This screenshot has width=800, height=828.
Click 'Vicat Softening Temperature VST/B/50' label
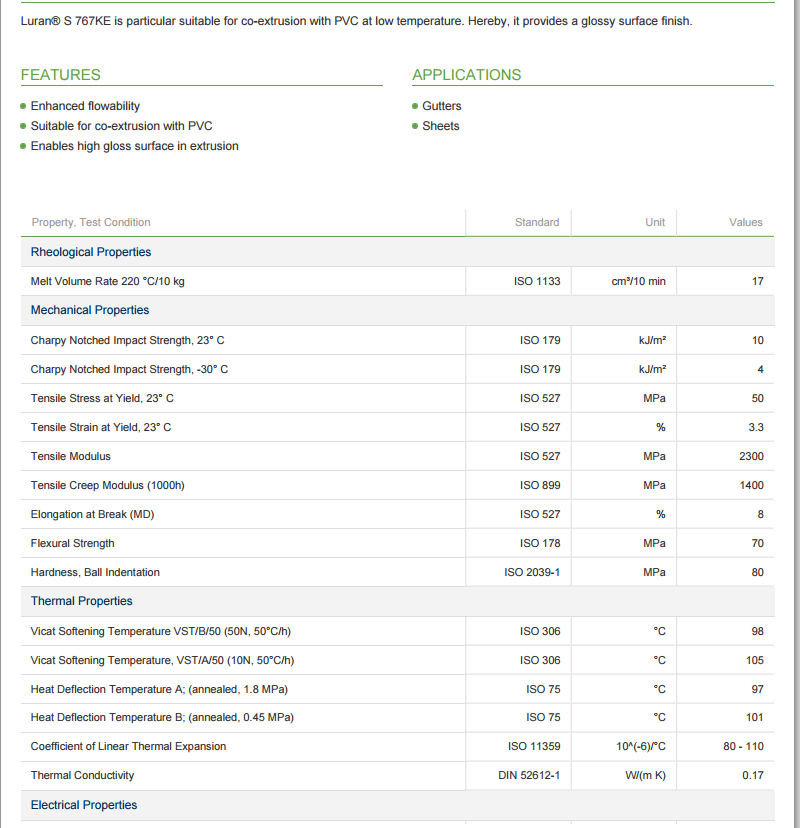(x=161, y=632)
